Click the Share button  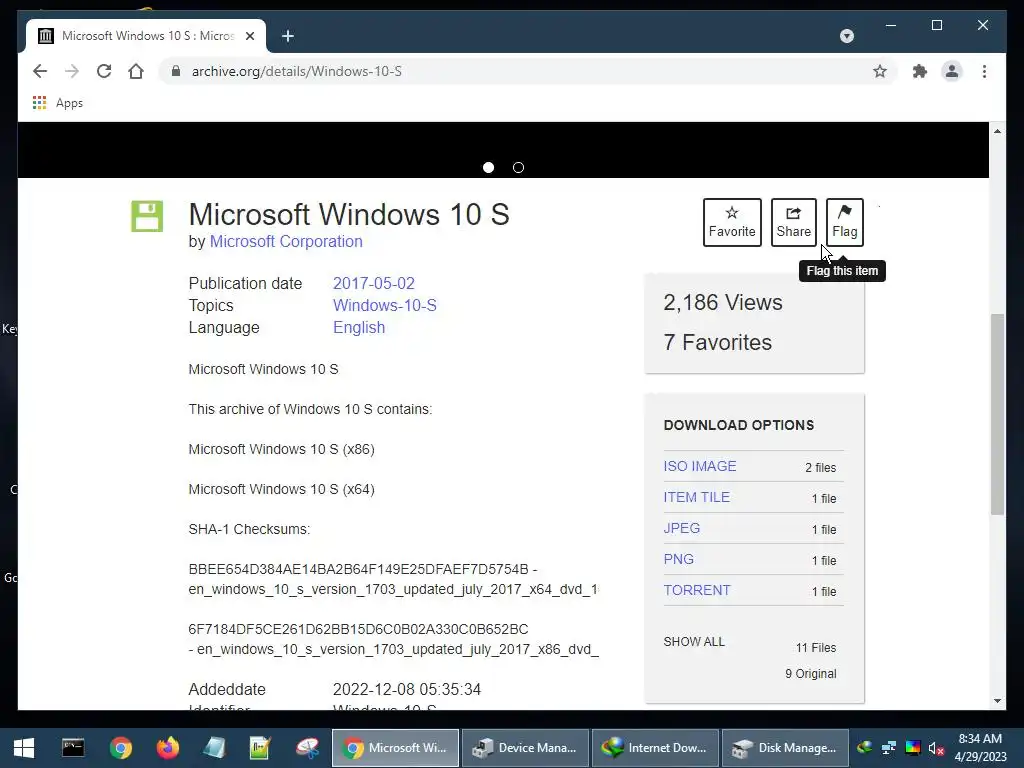click(x=793, y=222)
